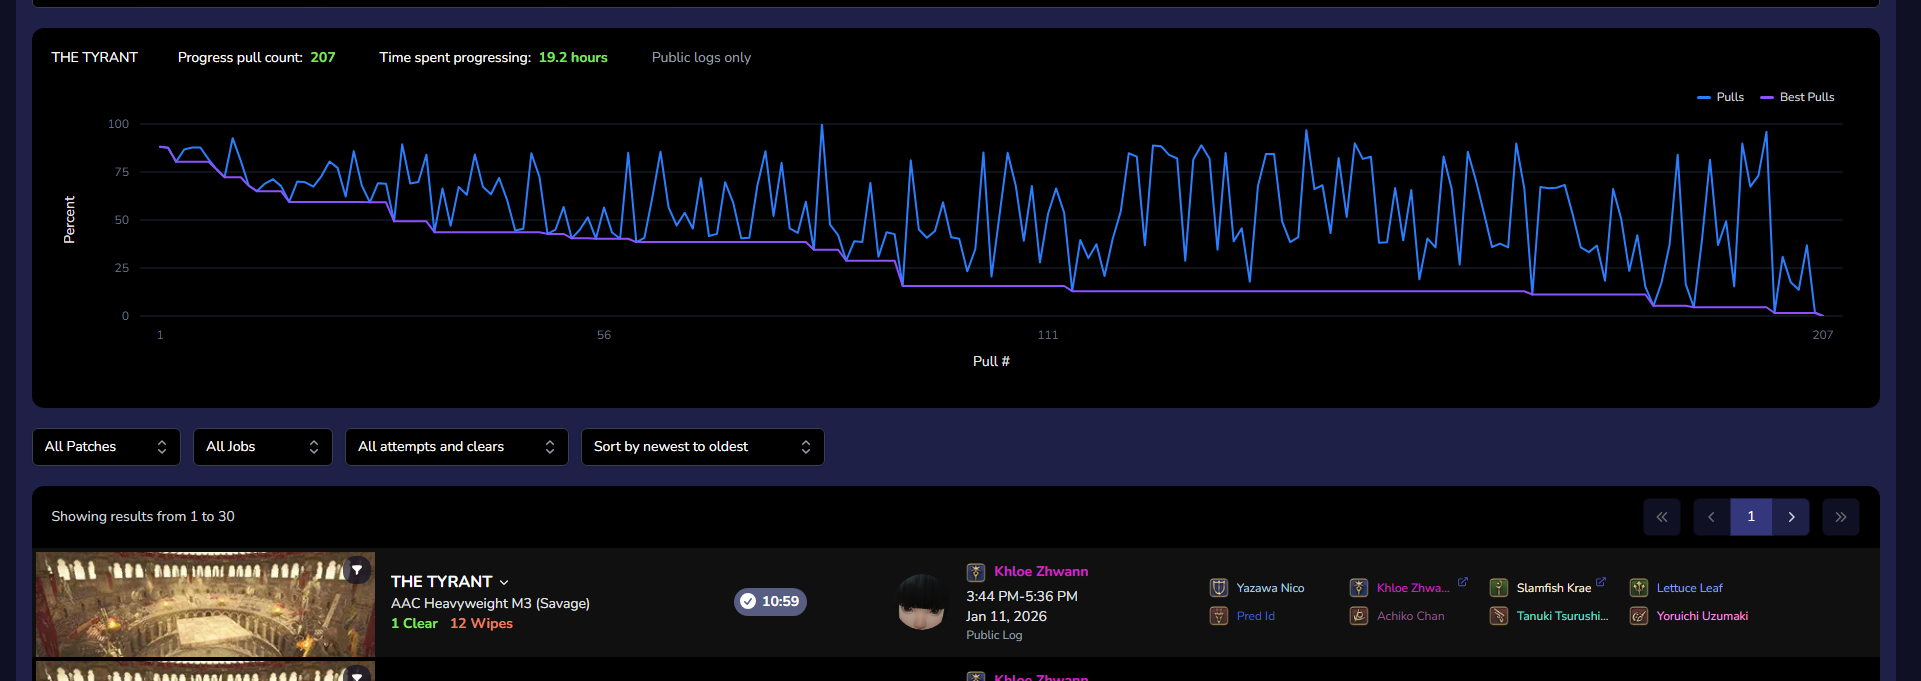Click the 207 progress pull count value
Screen dimensions: 1921x681
(x=323, y=57)
